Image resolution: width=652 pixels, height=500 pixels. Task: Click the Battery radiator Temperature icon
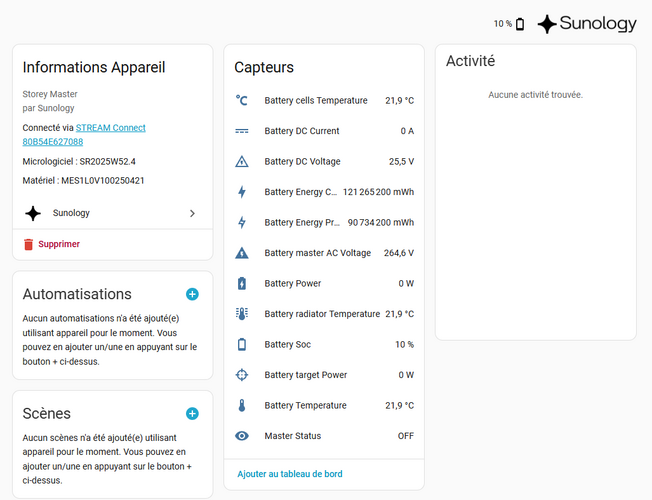[242, 314]
